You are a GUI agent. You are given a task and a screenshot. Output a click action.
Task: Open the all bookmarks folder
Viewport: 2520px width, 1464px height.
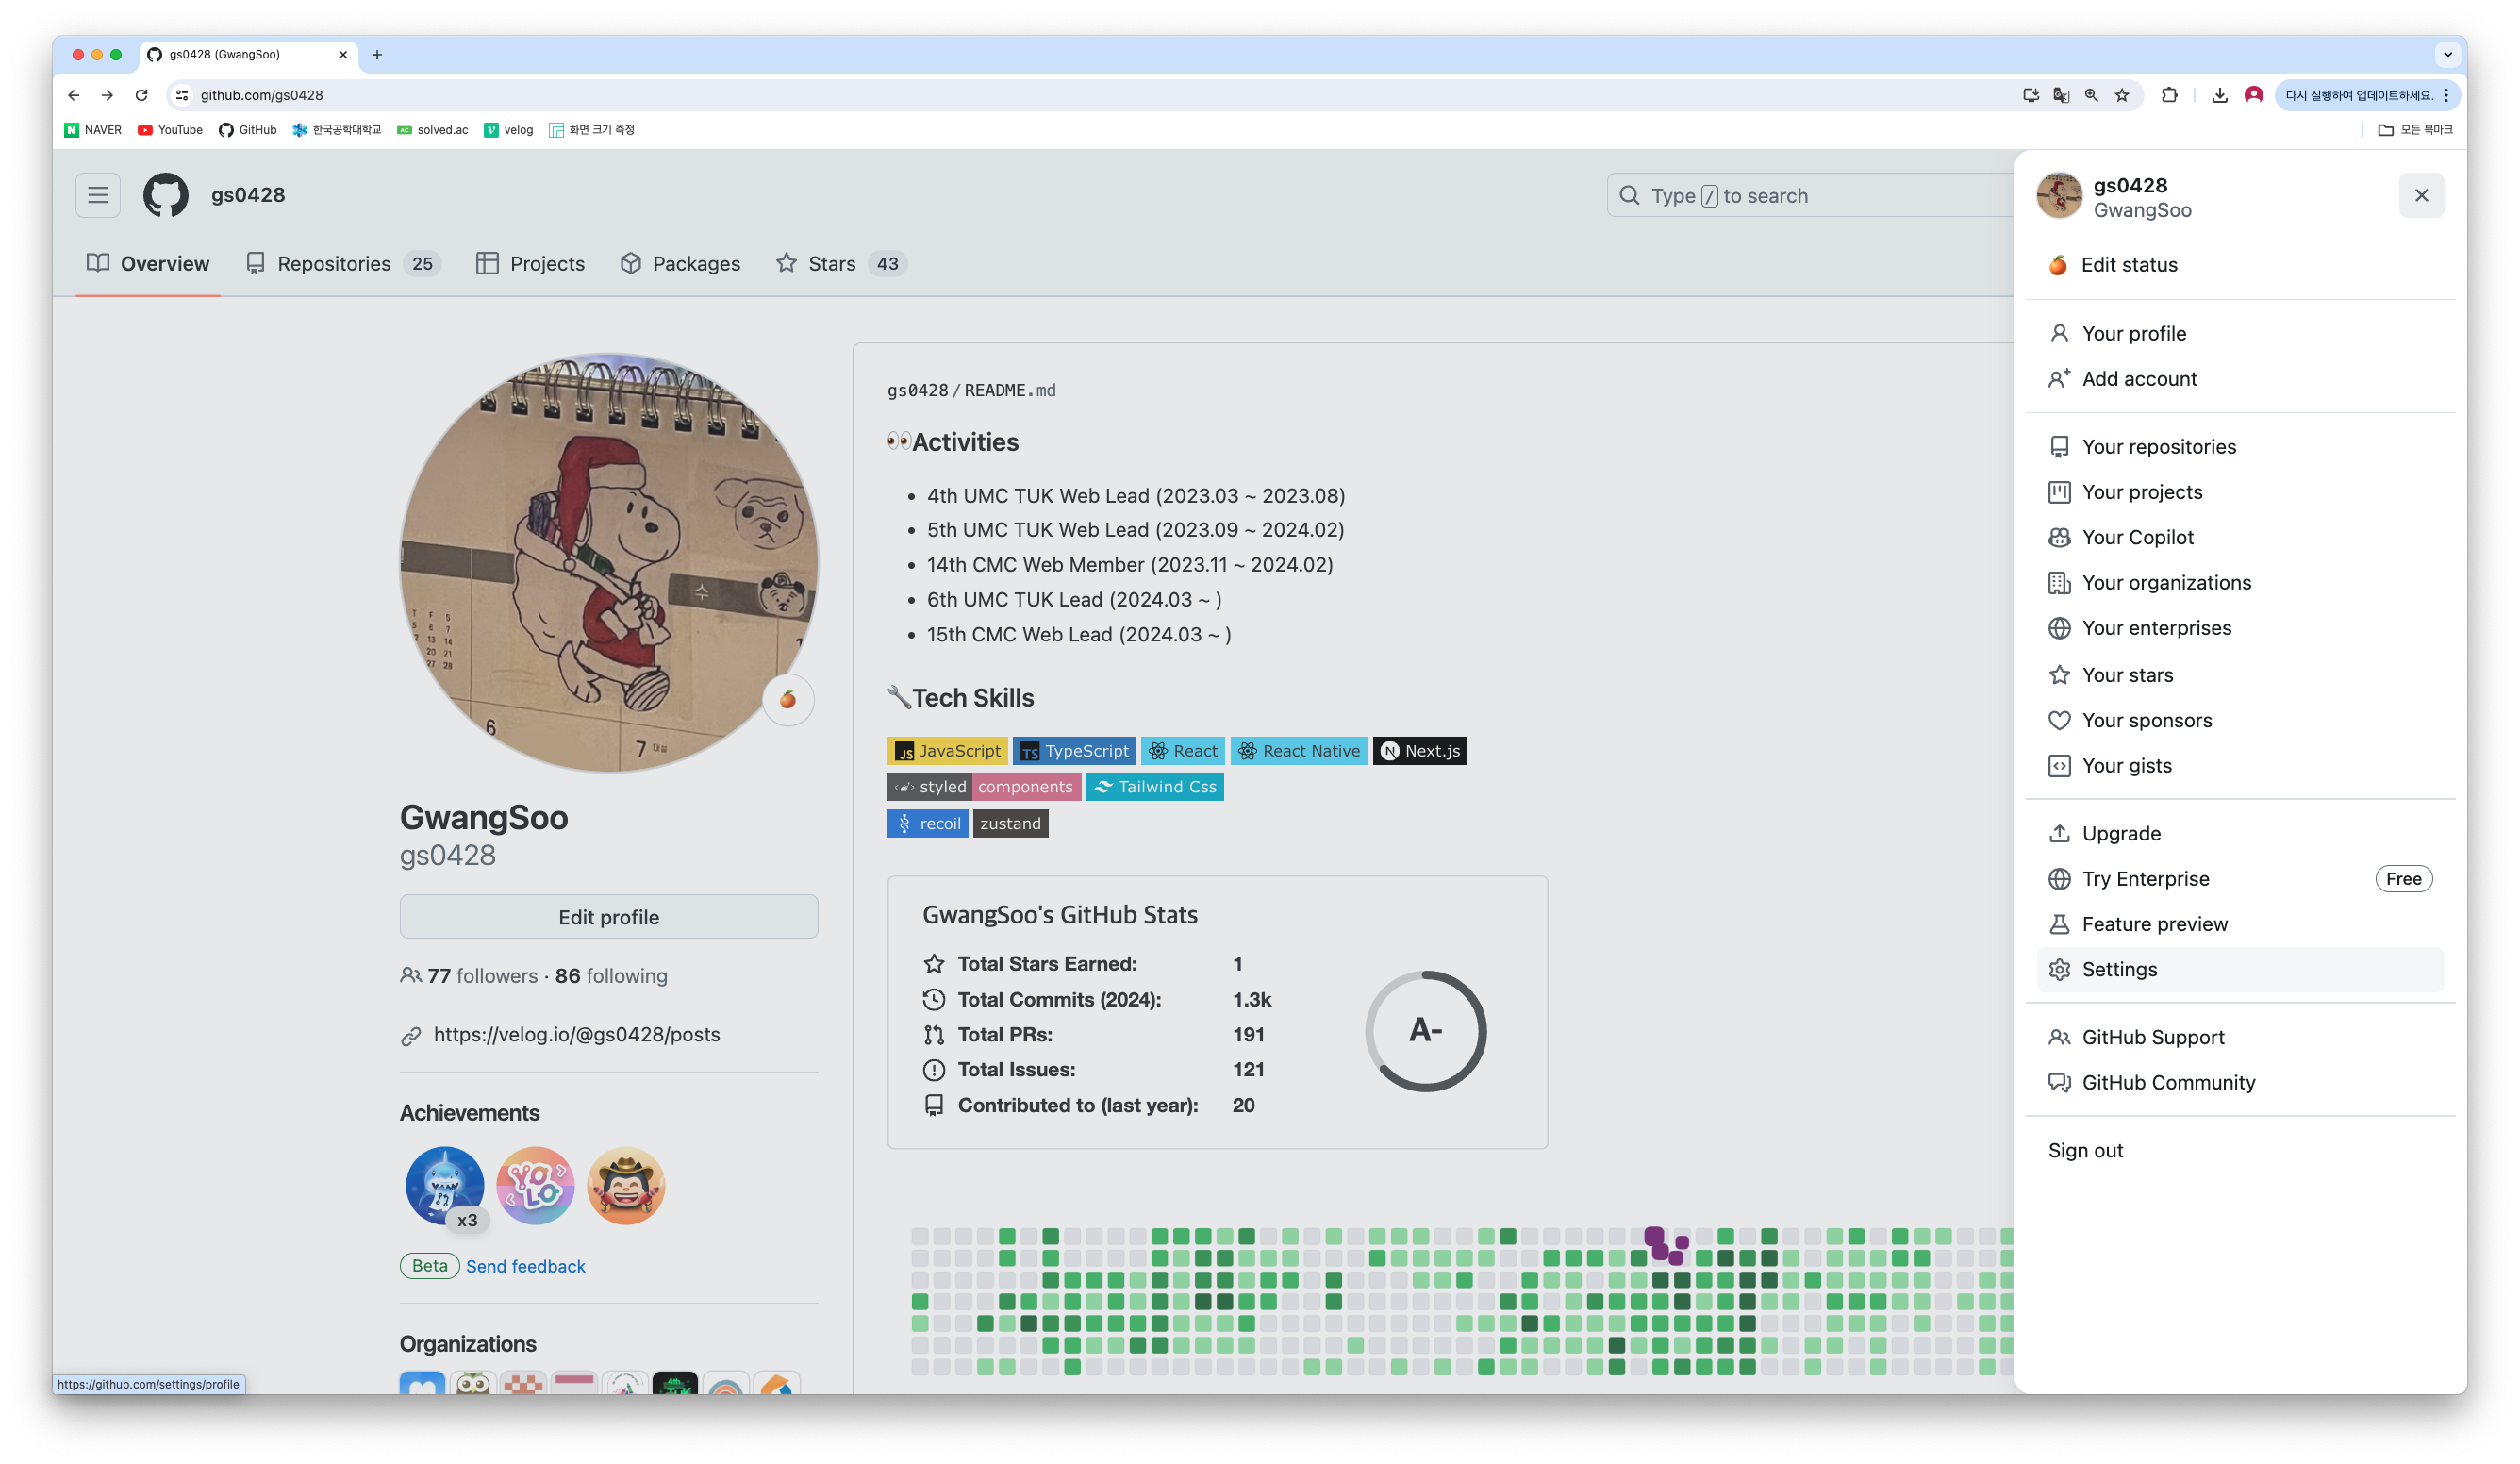pos(2415,130)
